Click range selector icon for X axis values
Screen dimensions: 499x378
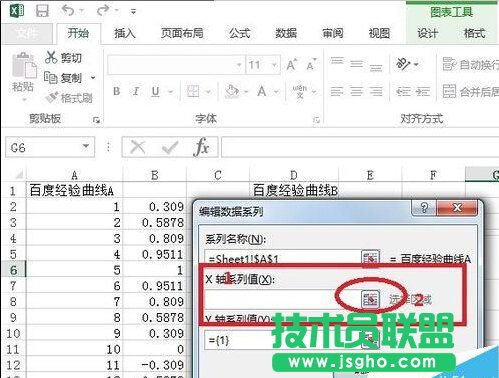(370, 299)
